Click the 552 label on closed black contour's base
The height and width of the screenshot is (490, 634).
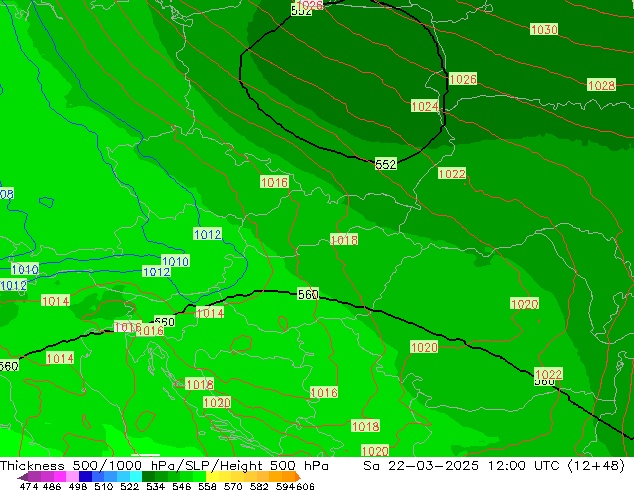(x=386, y=164)
